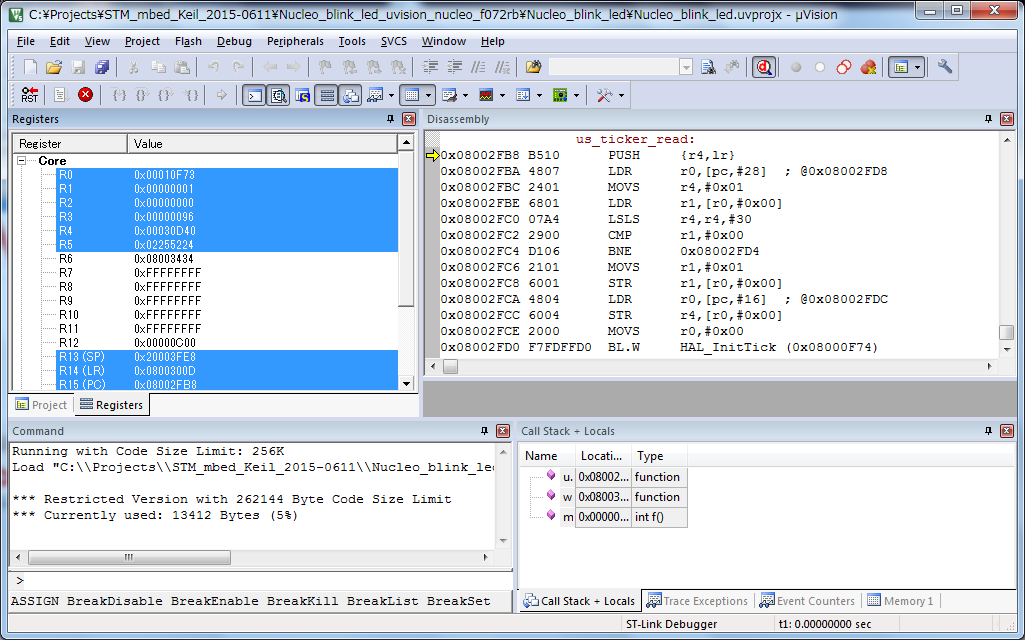This screenshot has height=640, width=1025.
Task: Toggle the Symbols Window button
Action: tap(302, 95)
